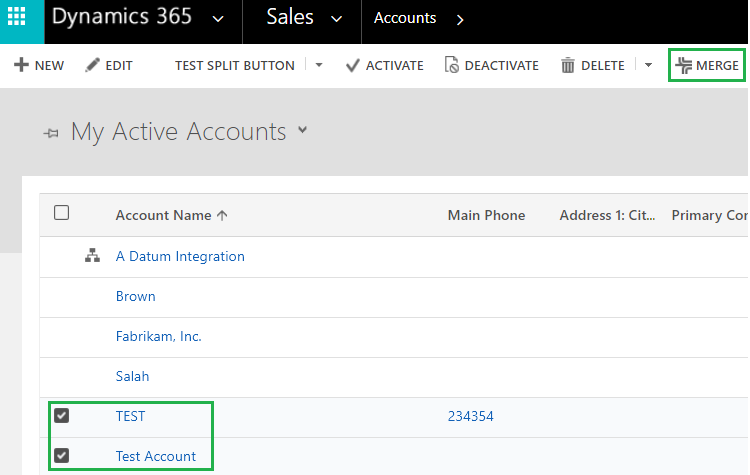This screenshot has height=475, width=750.
Task: Open hierarchy icon for A Datum Integration
Action: (92, 255)
